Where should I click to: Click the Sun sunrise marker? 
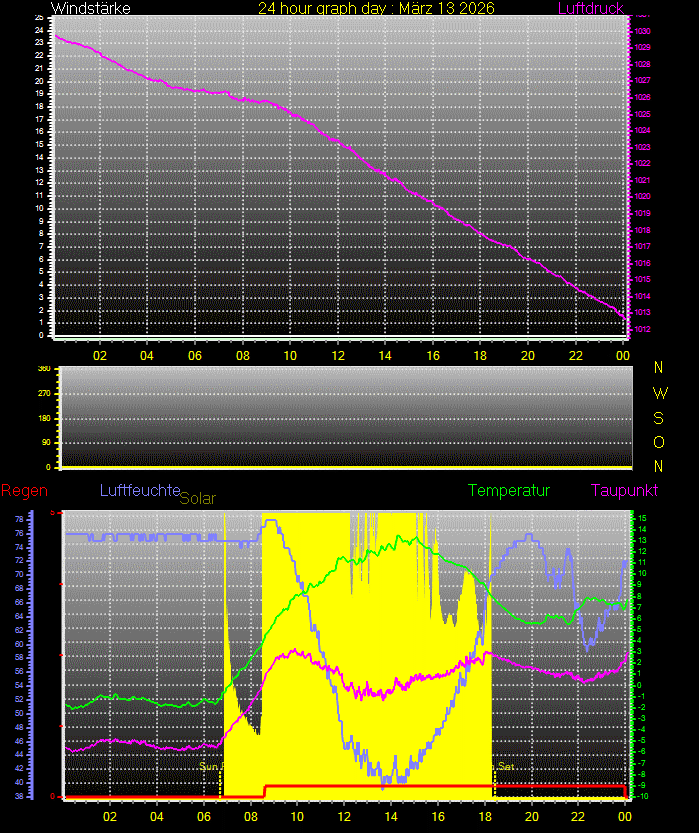click(x=209, y=766)
